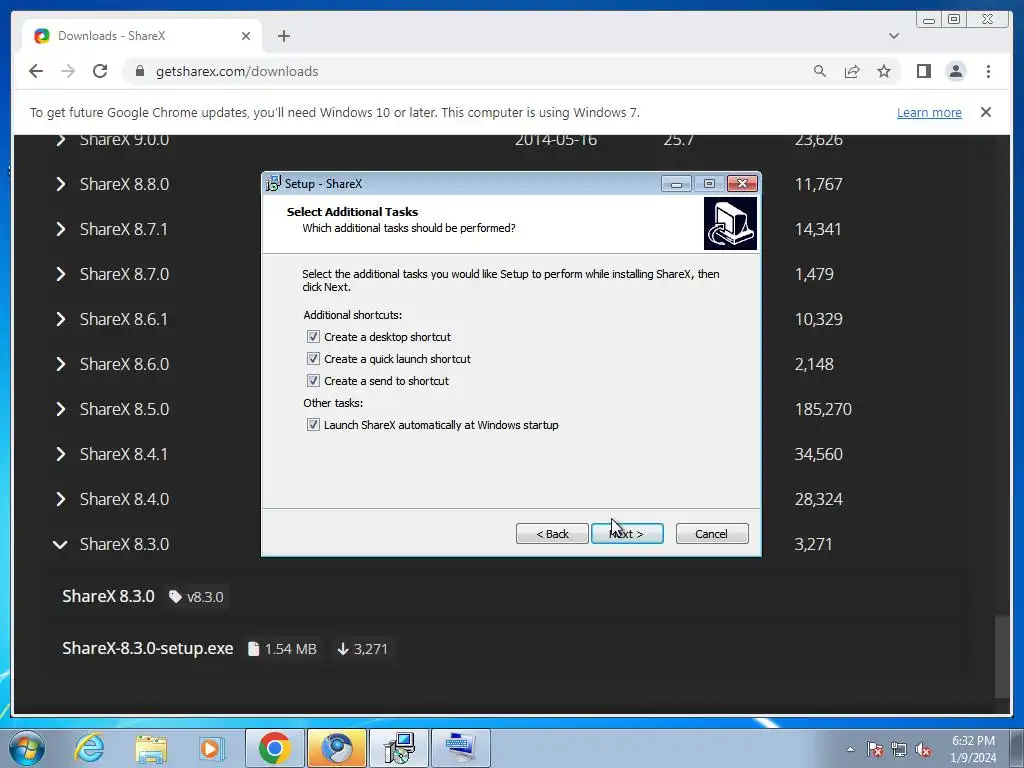Switch to the ShareX Setup installer taskbar icon
1024x768 pixels.
click(399, 748)
